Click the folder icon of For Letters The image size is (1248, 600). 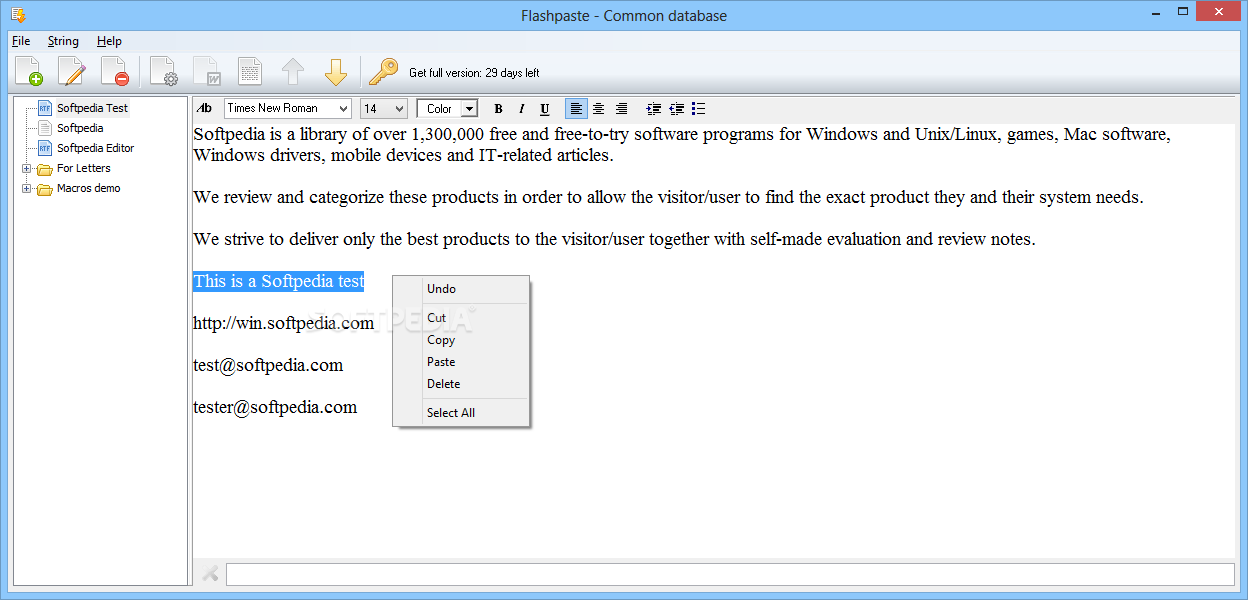pos(44,169)
